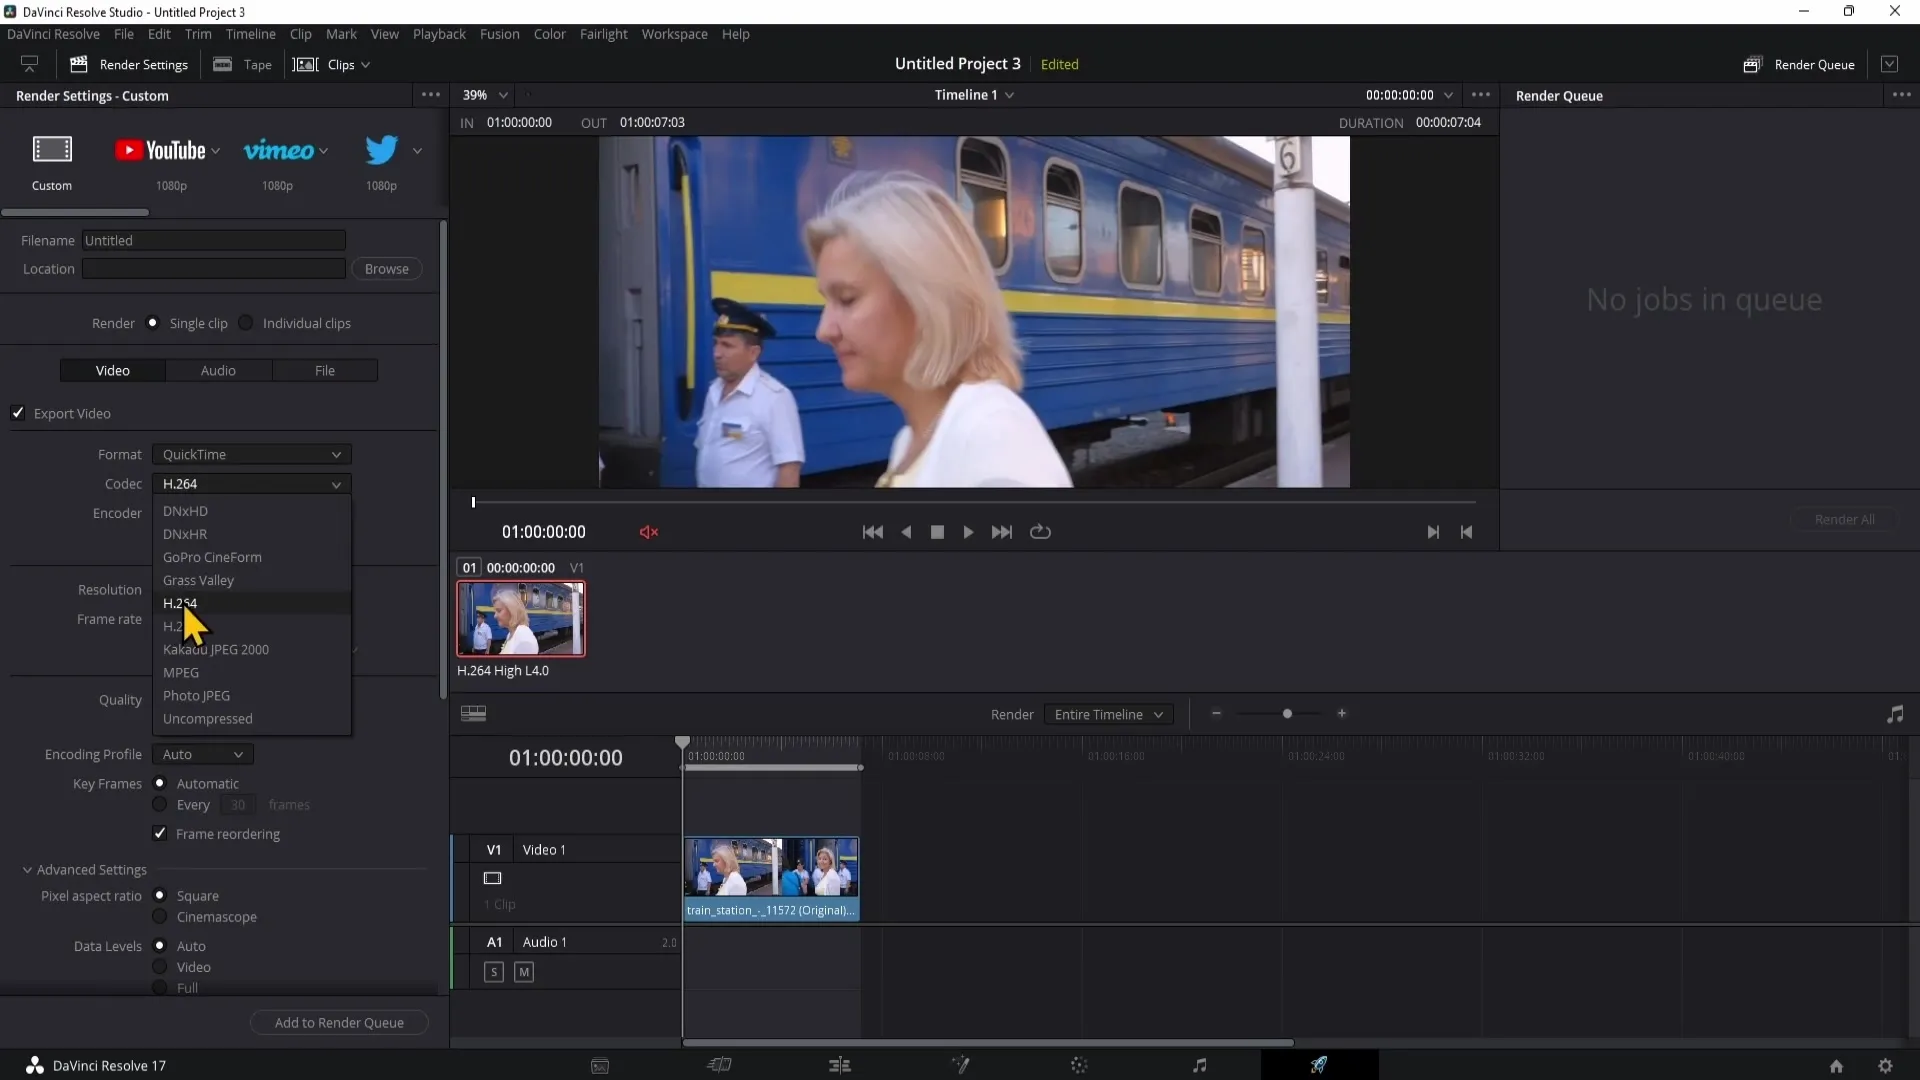Select Single clip render option
The width and height of the screenshot is (1920, 1080).
(x=153, y=323)
